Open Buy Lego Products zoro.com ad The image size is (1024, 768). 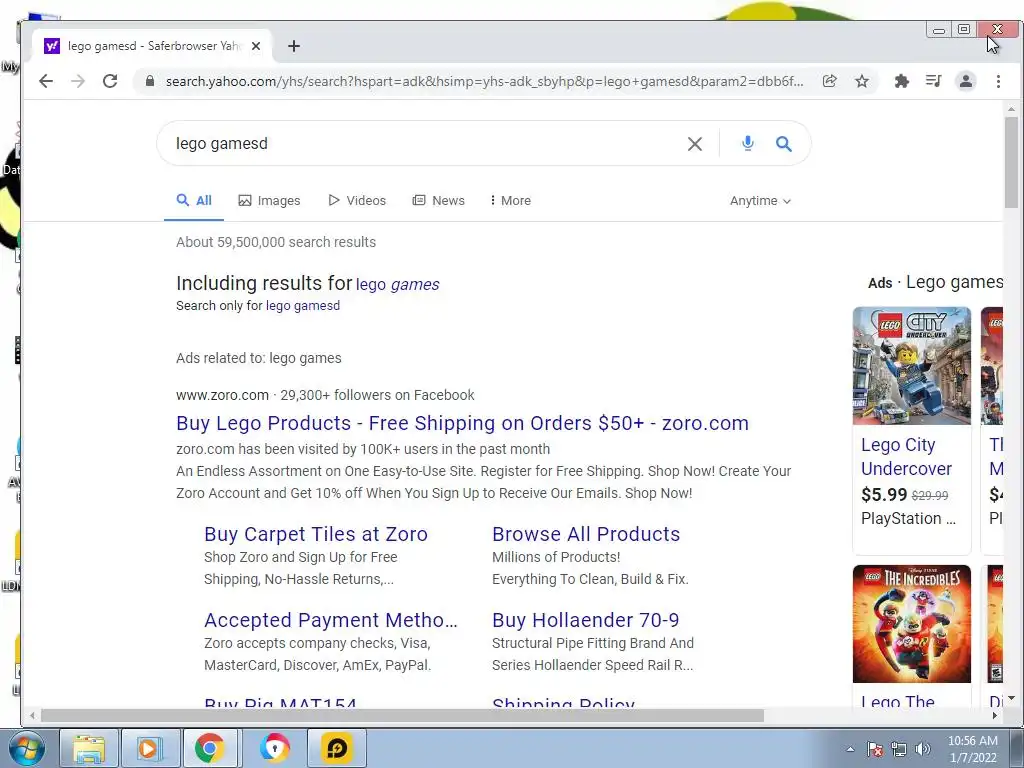[x=462, y=423]
